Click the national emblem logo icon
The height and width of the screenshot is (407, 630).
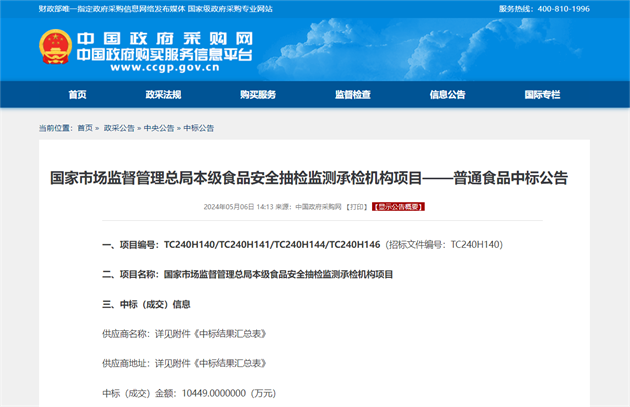pyautogui.click(x=55, y=47)
